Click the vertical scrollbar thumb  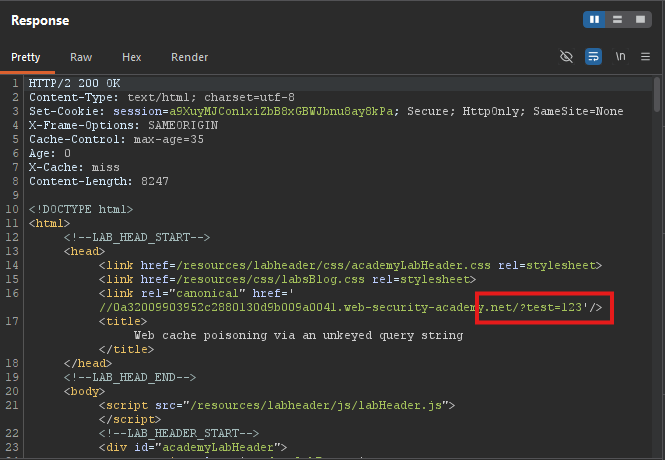pyautogui.click(x=657, y=95)
